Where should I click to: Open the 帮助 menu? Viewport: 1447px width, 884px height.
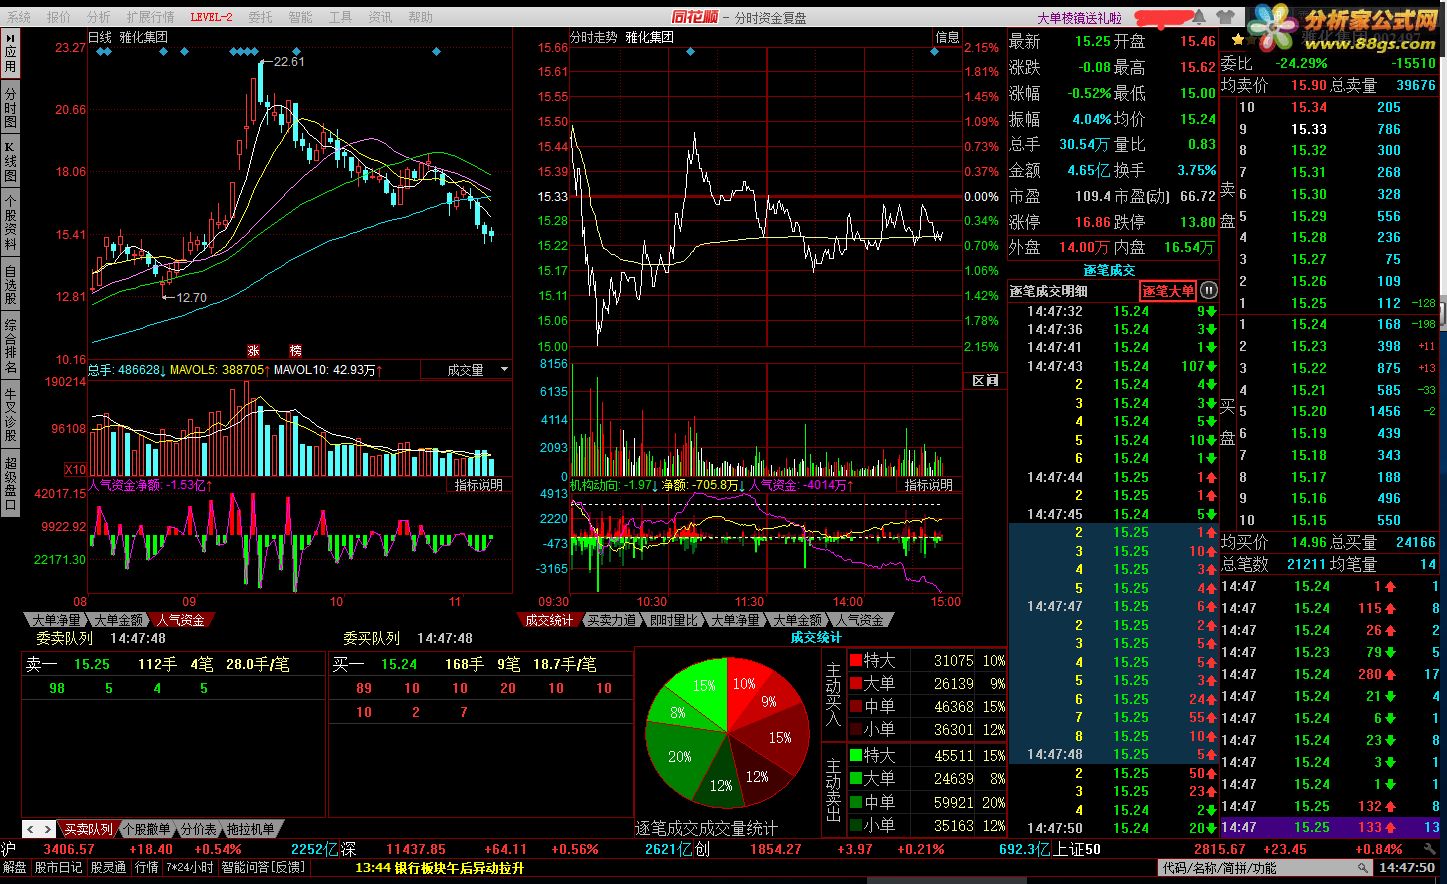421,17
